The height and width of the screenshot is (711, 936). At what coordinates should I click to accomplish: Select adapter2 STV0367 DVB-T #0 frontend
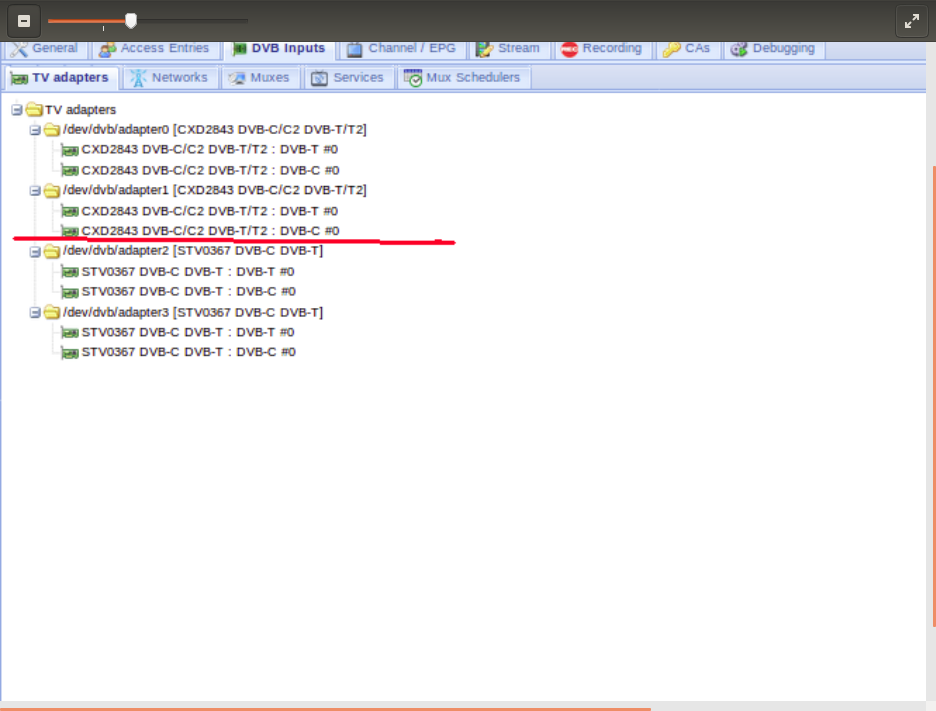click(188, 272)
